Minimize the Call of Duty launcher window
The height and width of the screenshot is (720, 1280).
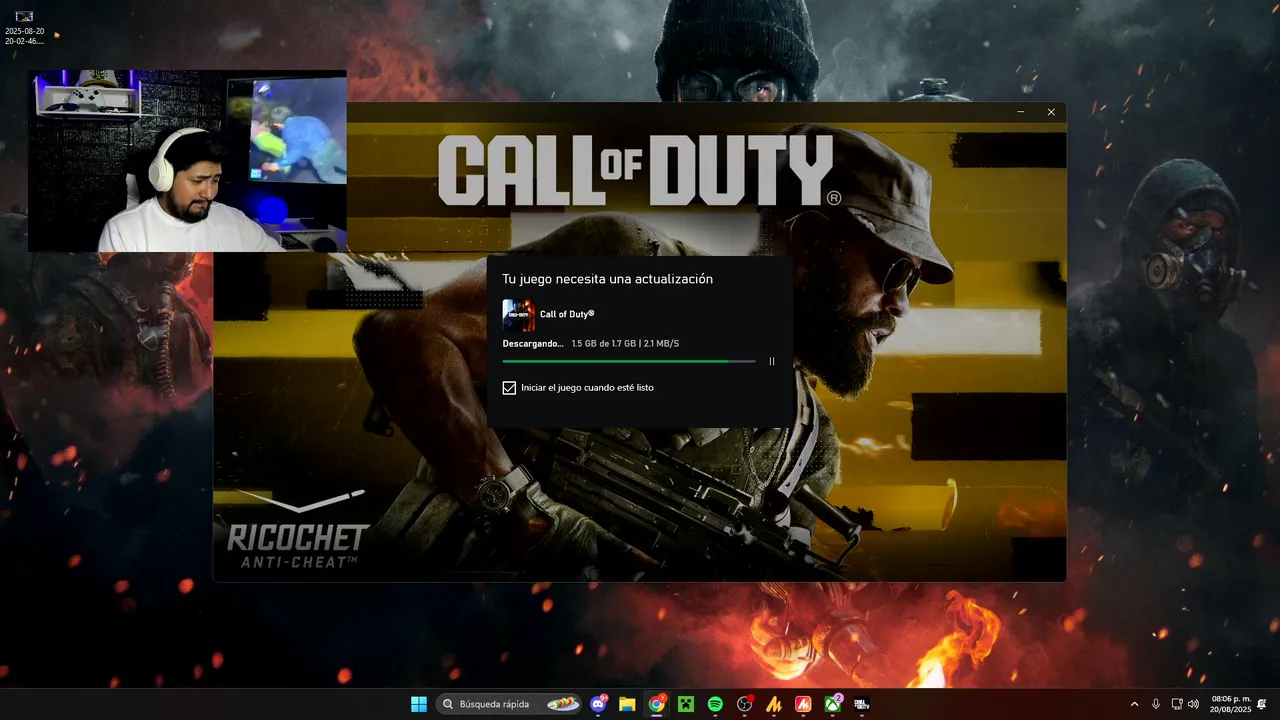pyautogui.click(x=1021, y=112)
